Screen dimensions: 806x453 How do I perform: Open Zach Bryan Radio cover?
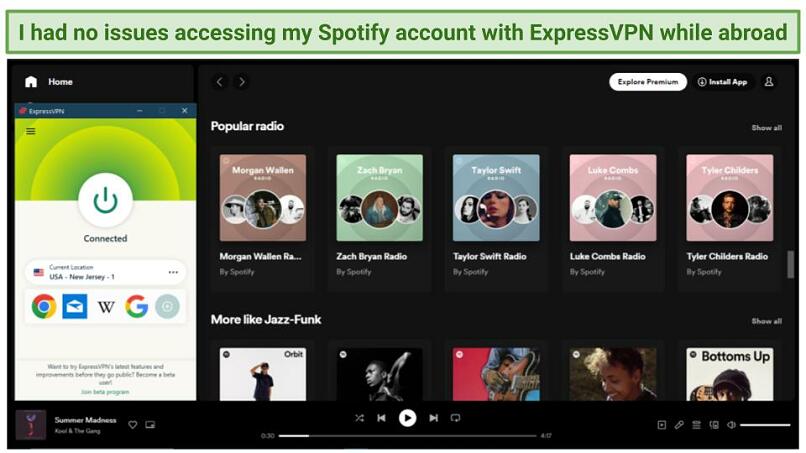point(379,198)
